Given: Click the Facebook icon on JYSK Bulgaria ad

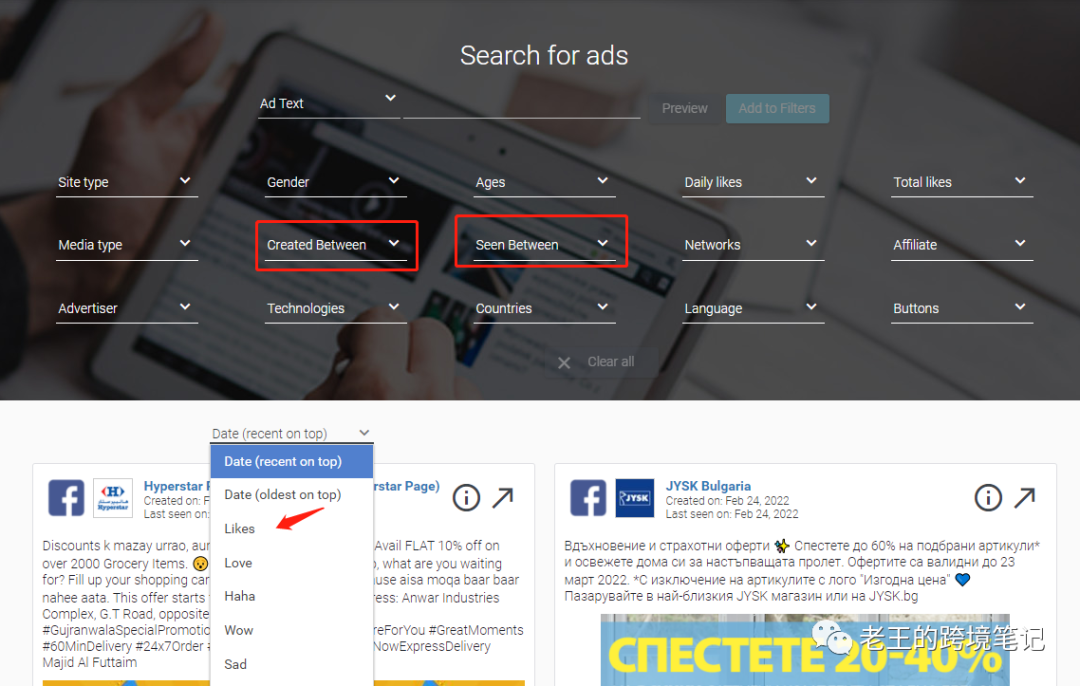Looking at the screenshot, I should point(588,497).
